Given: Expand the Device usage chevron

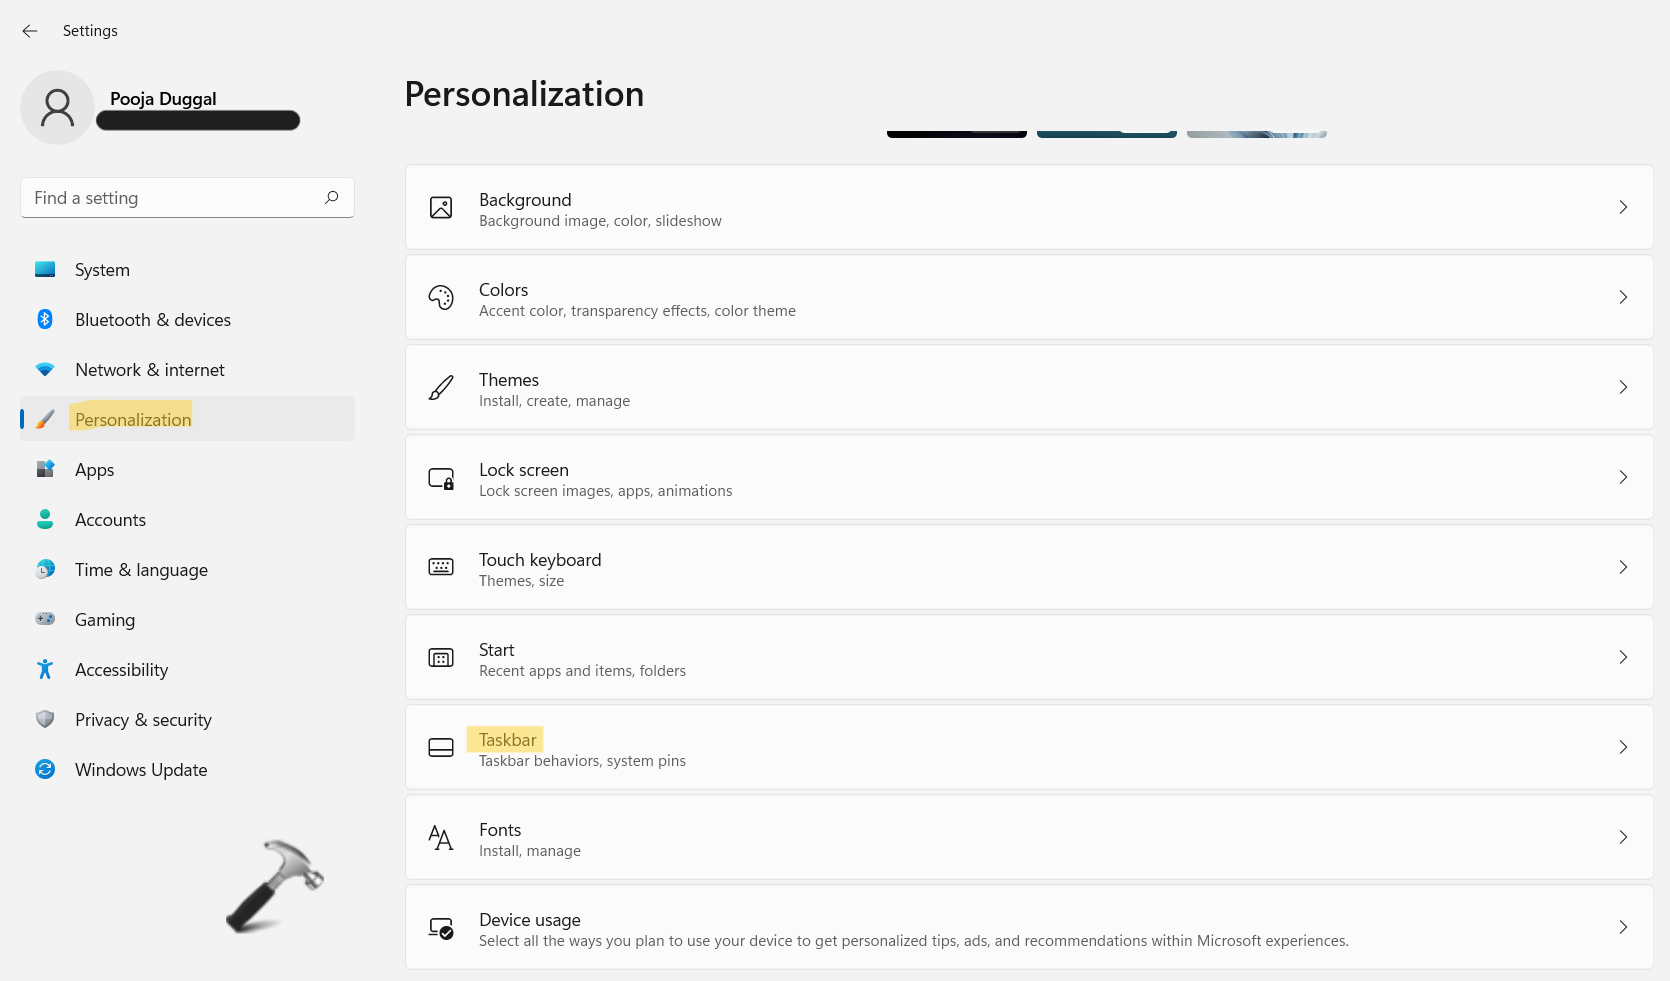Looking at the screenshot, I should pos(1623,927).
